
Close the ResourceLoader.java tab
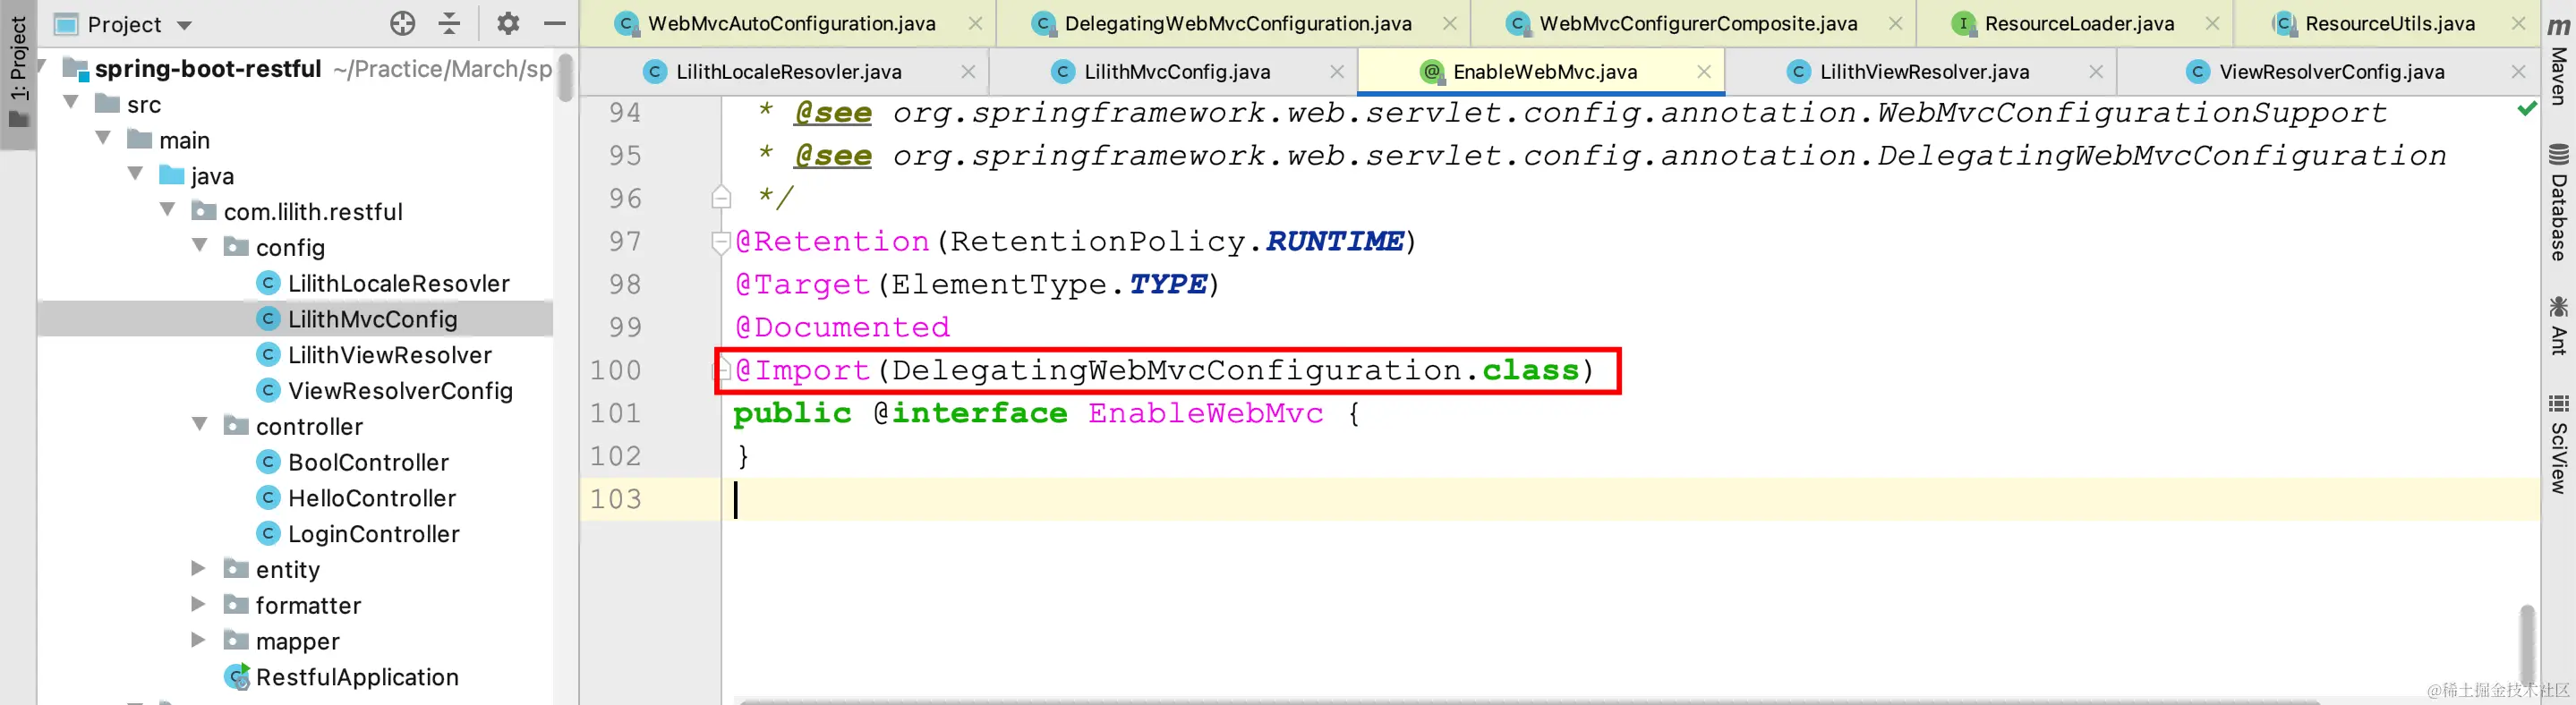pyautogui.click(x=2212, y=23)
